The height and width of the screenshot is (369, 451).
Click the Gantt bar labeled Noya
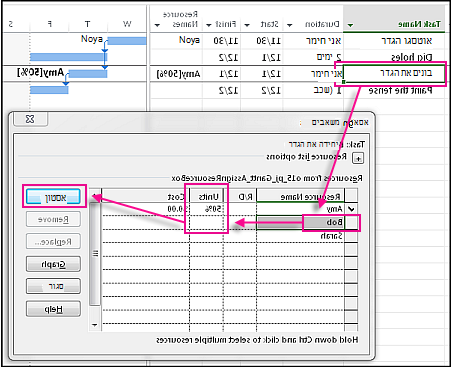(127, 41)
